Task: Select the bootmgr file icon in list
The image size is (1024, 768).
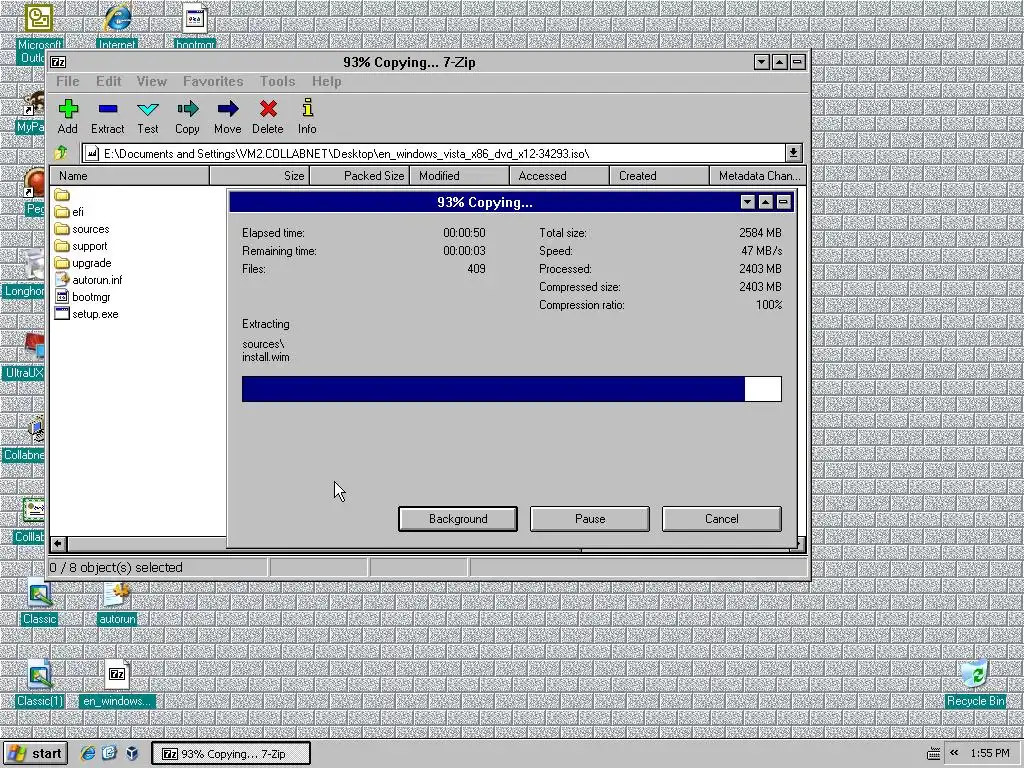Action: coord(62,296)
